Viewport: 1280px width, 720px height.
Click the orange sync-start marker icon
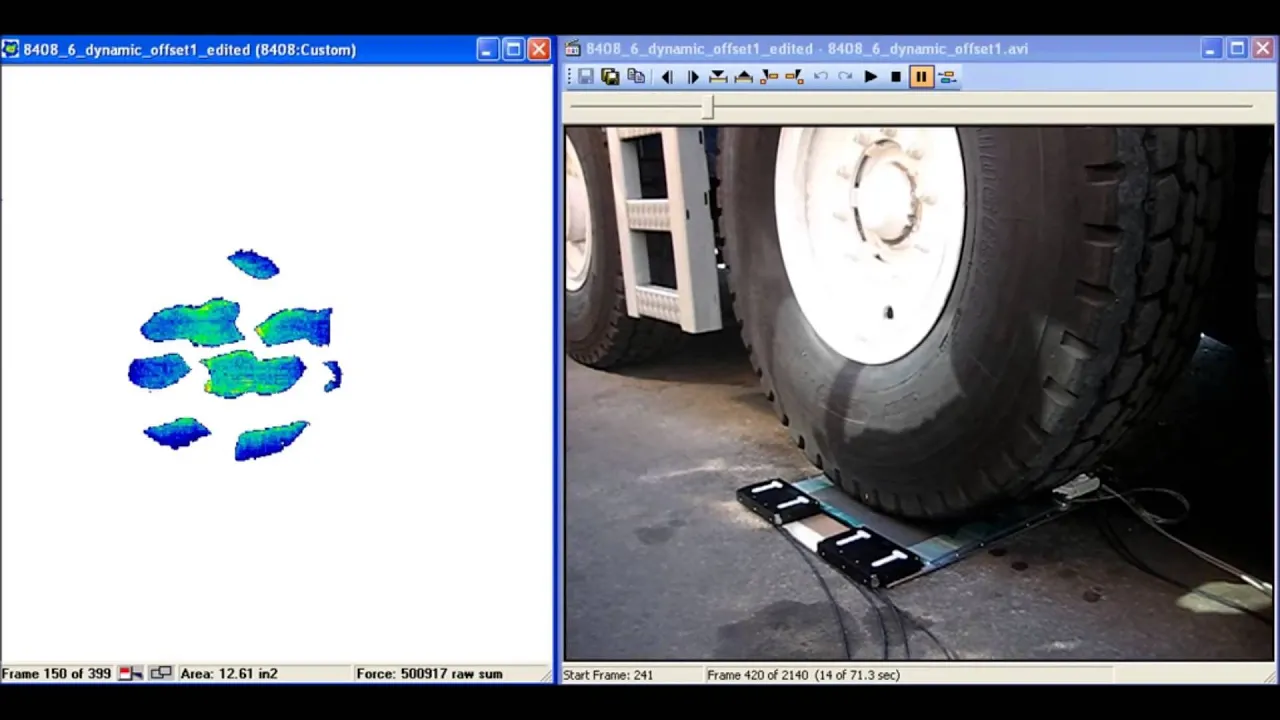[x=769, y=77]
